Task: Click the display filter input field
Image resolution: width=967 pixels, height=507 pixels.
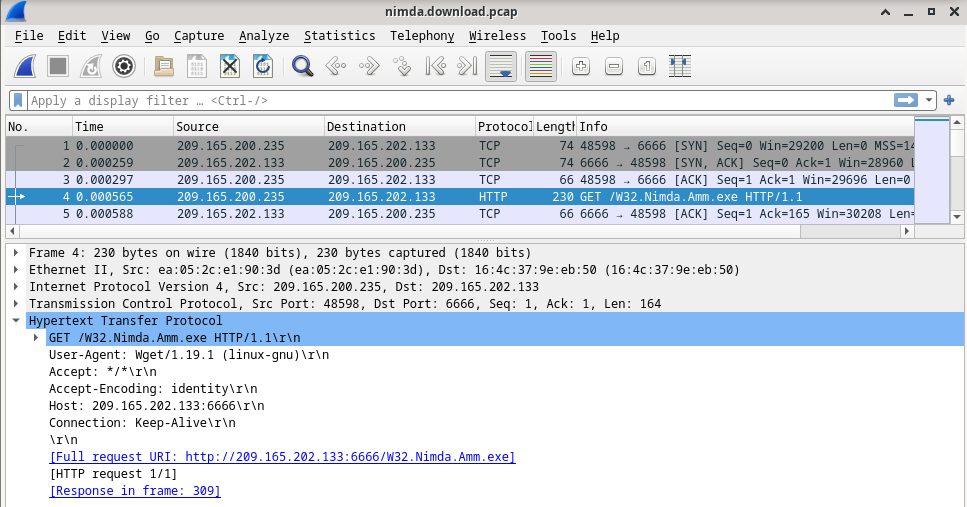Action: click(x=459, y=100)
